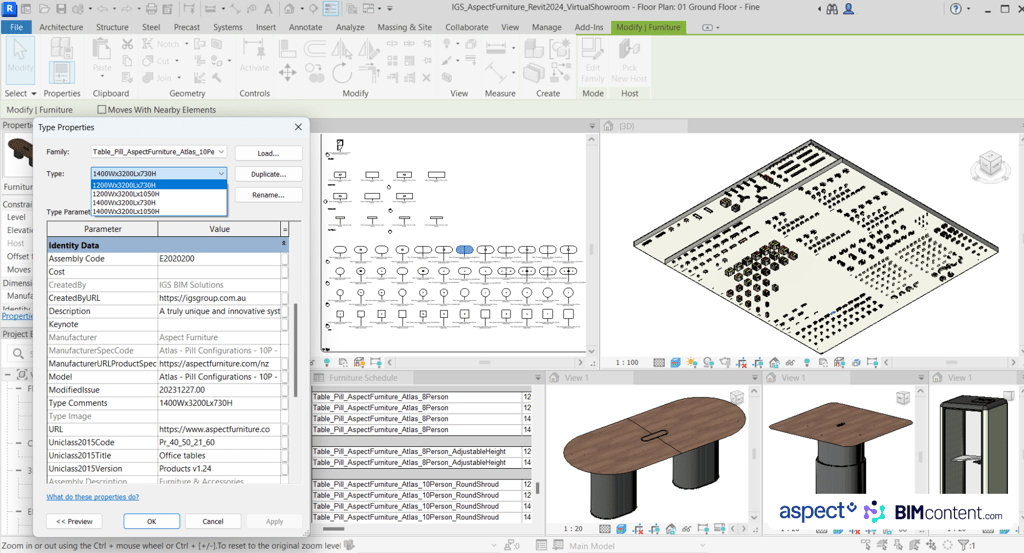1024x553 pixels.
Task: Click the ViewCube in the 3D view
Action: point(990,165)
